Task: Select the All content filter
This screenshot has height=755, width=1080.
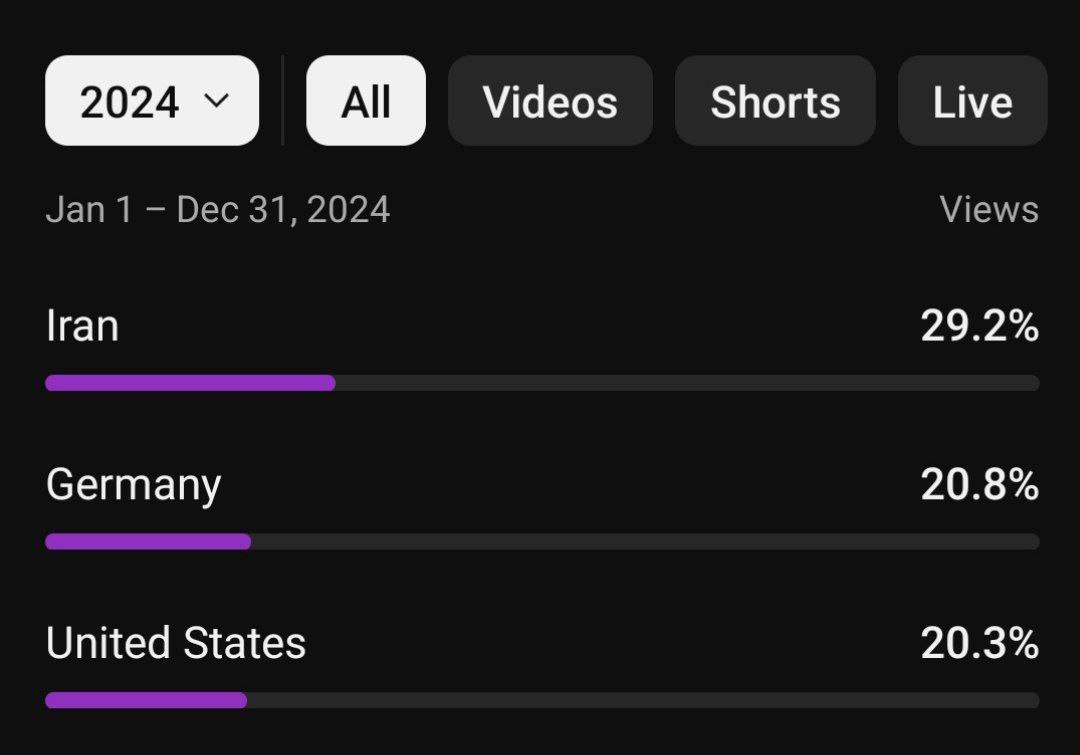Action: [x=365, y=101]
